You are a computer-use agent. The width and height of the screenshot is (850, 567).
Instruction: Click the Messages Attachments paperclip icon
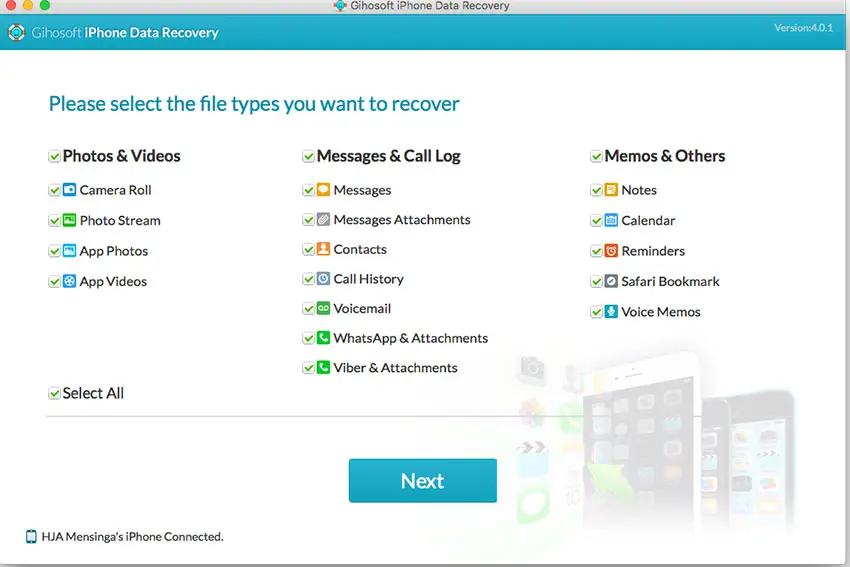coord(323,220)
